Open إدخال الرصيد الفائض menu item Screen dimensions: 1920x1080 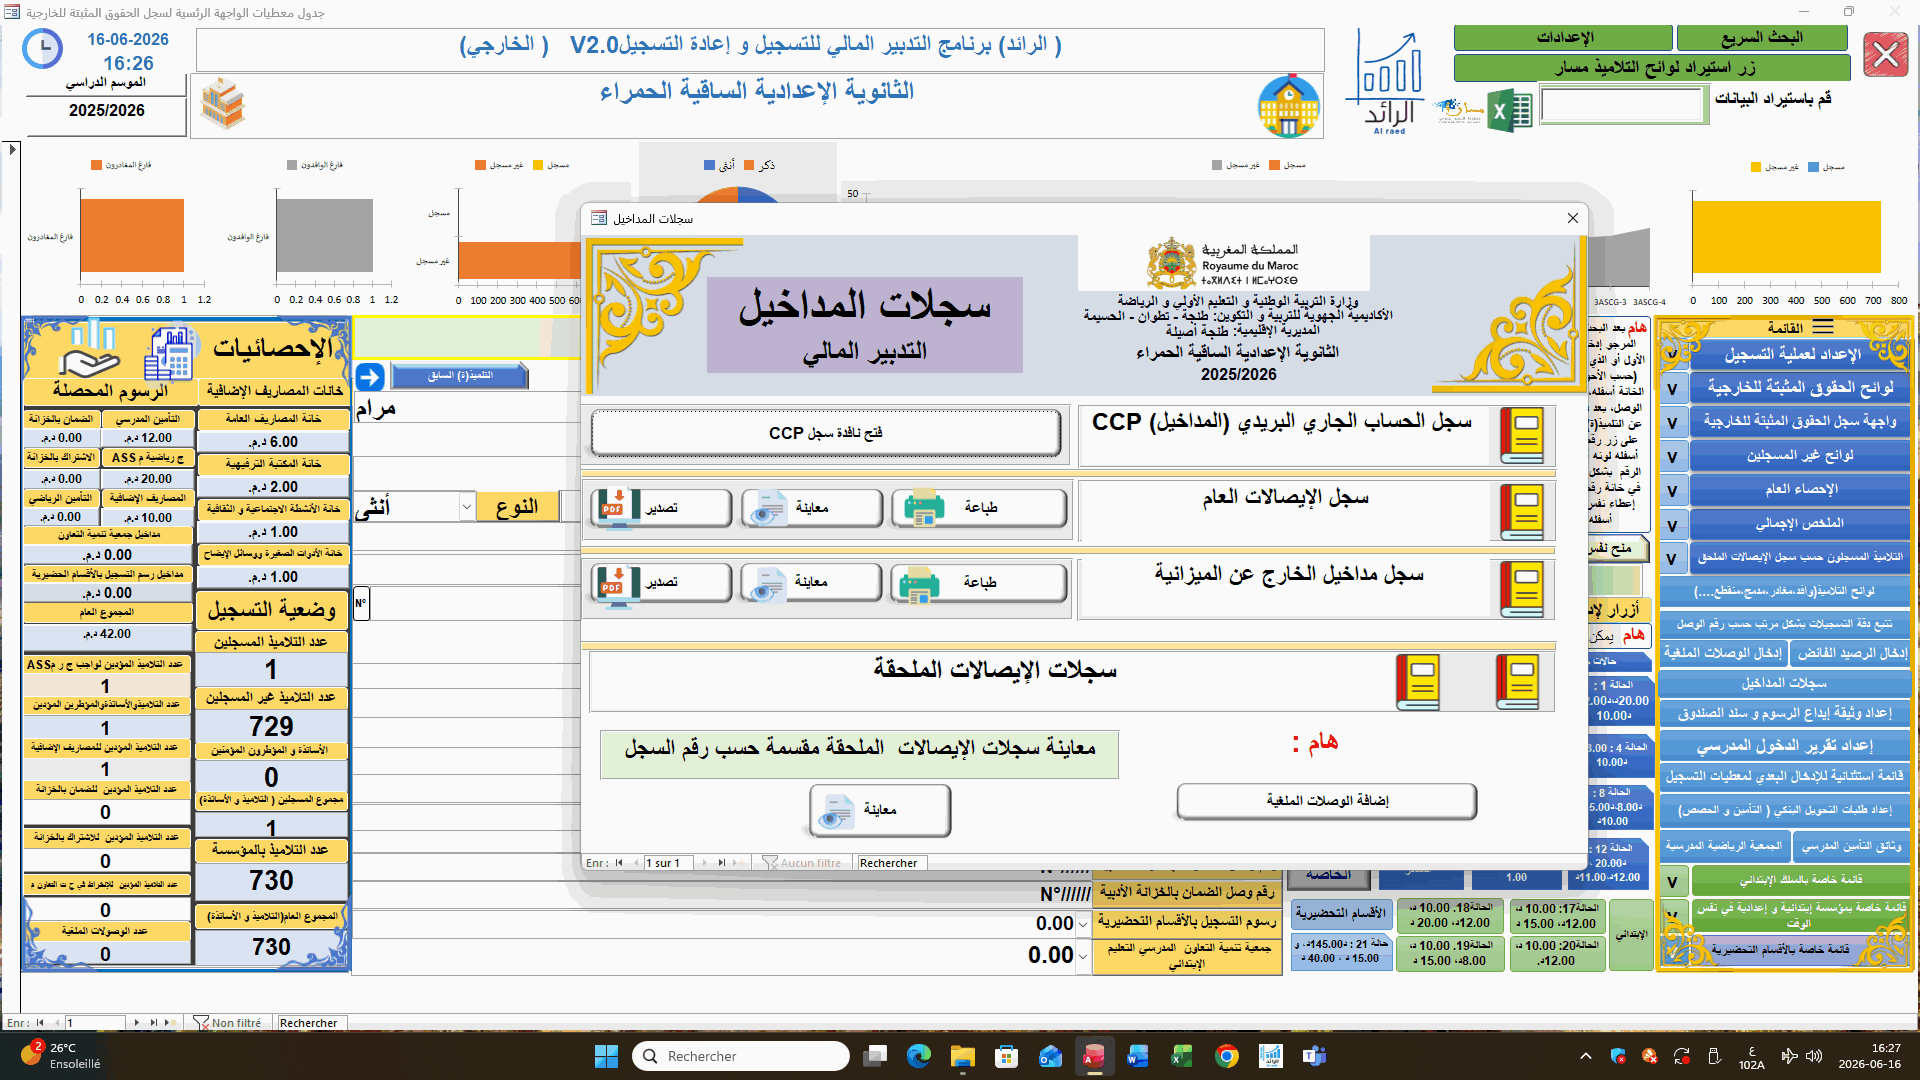(x=1851, y=653)
